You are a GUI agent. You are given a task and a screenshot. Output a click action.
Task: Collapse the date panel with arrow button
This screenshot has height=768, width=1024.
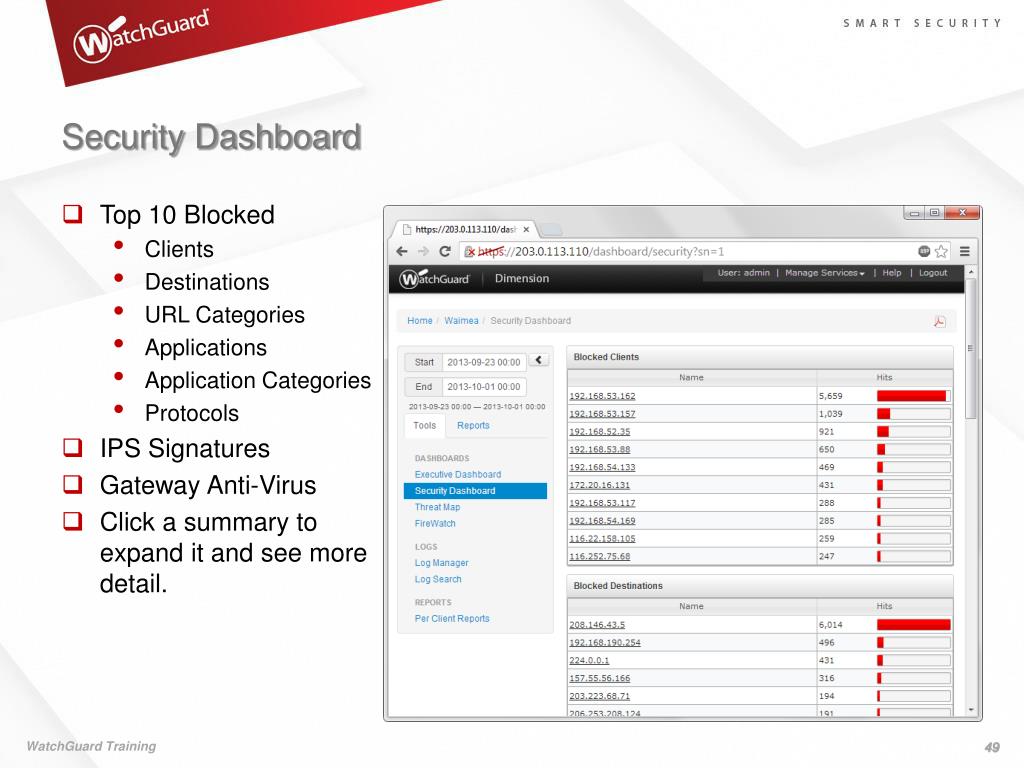click(x=539, y=360)
